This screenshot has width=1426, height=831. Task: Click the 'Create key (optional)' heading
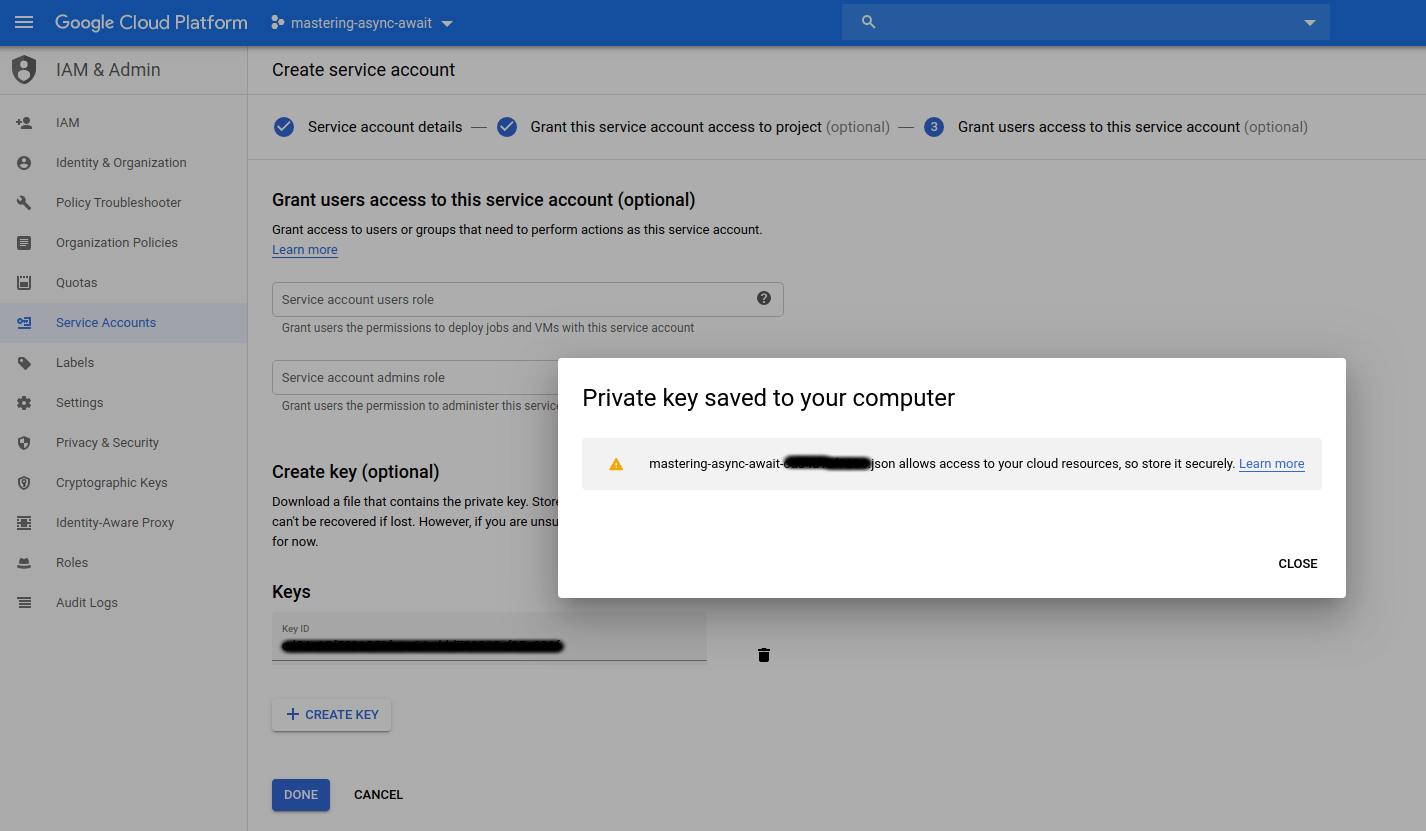(x=356, y=472)
